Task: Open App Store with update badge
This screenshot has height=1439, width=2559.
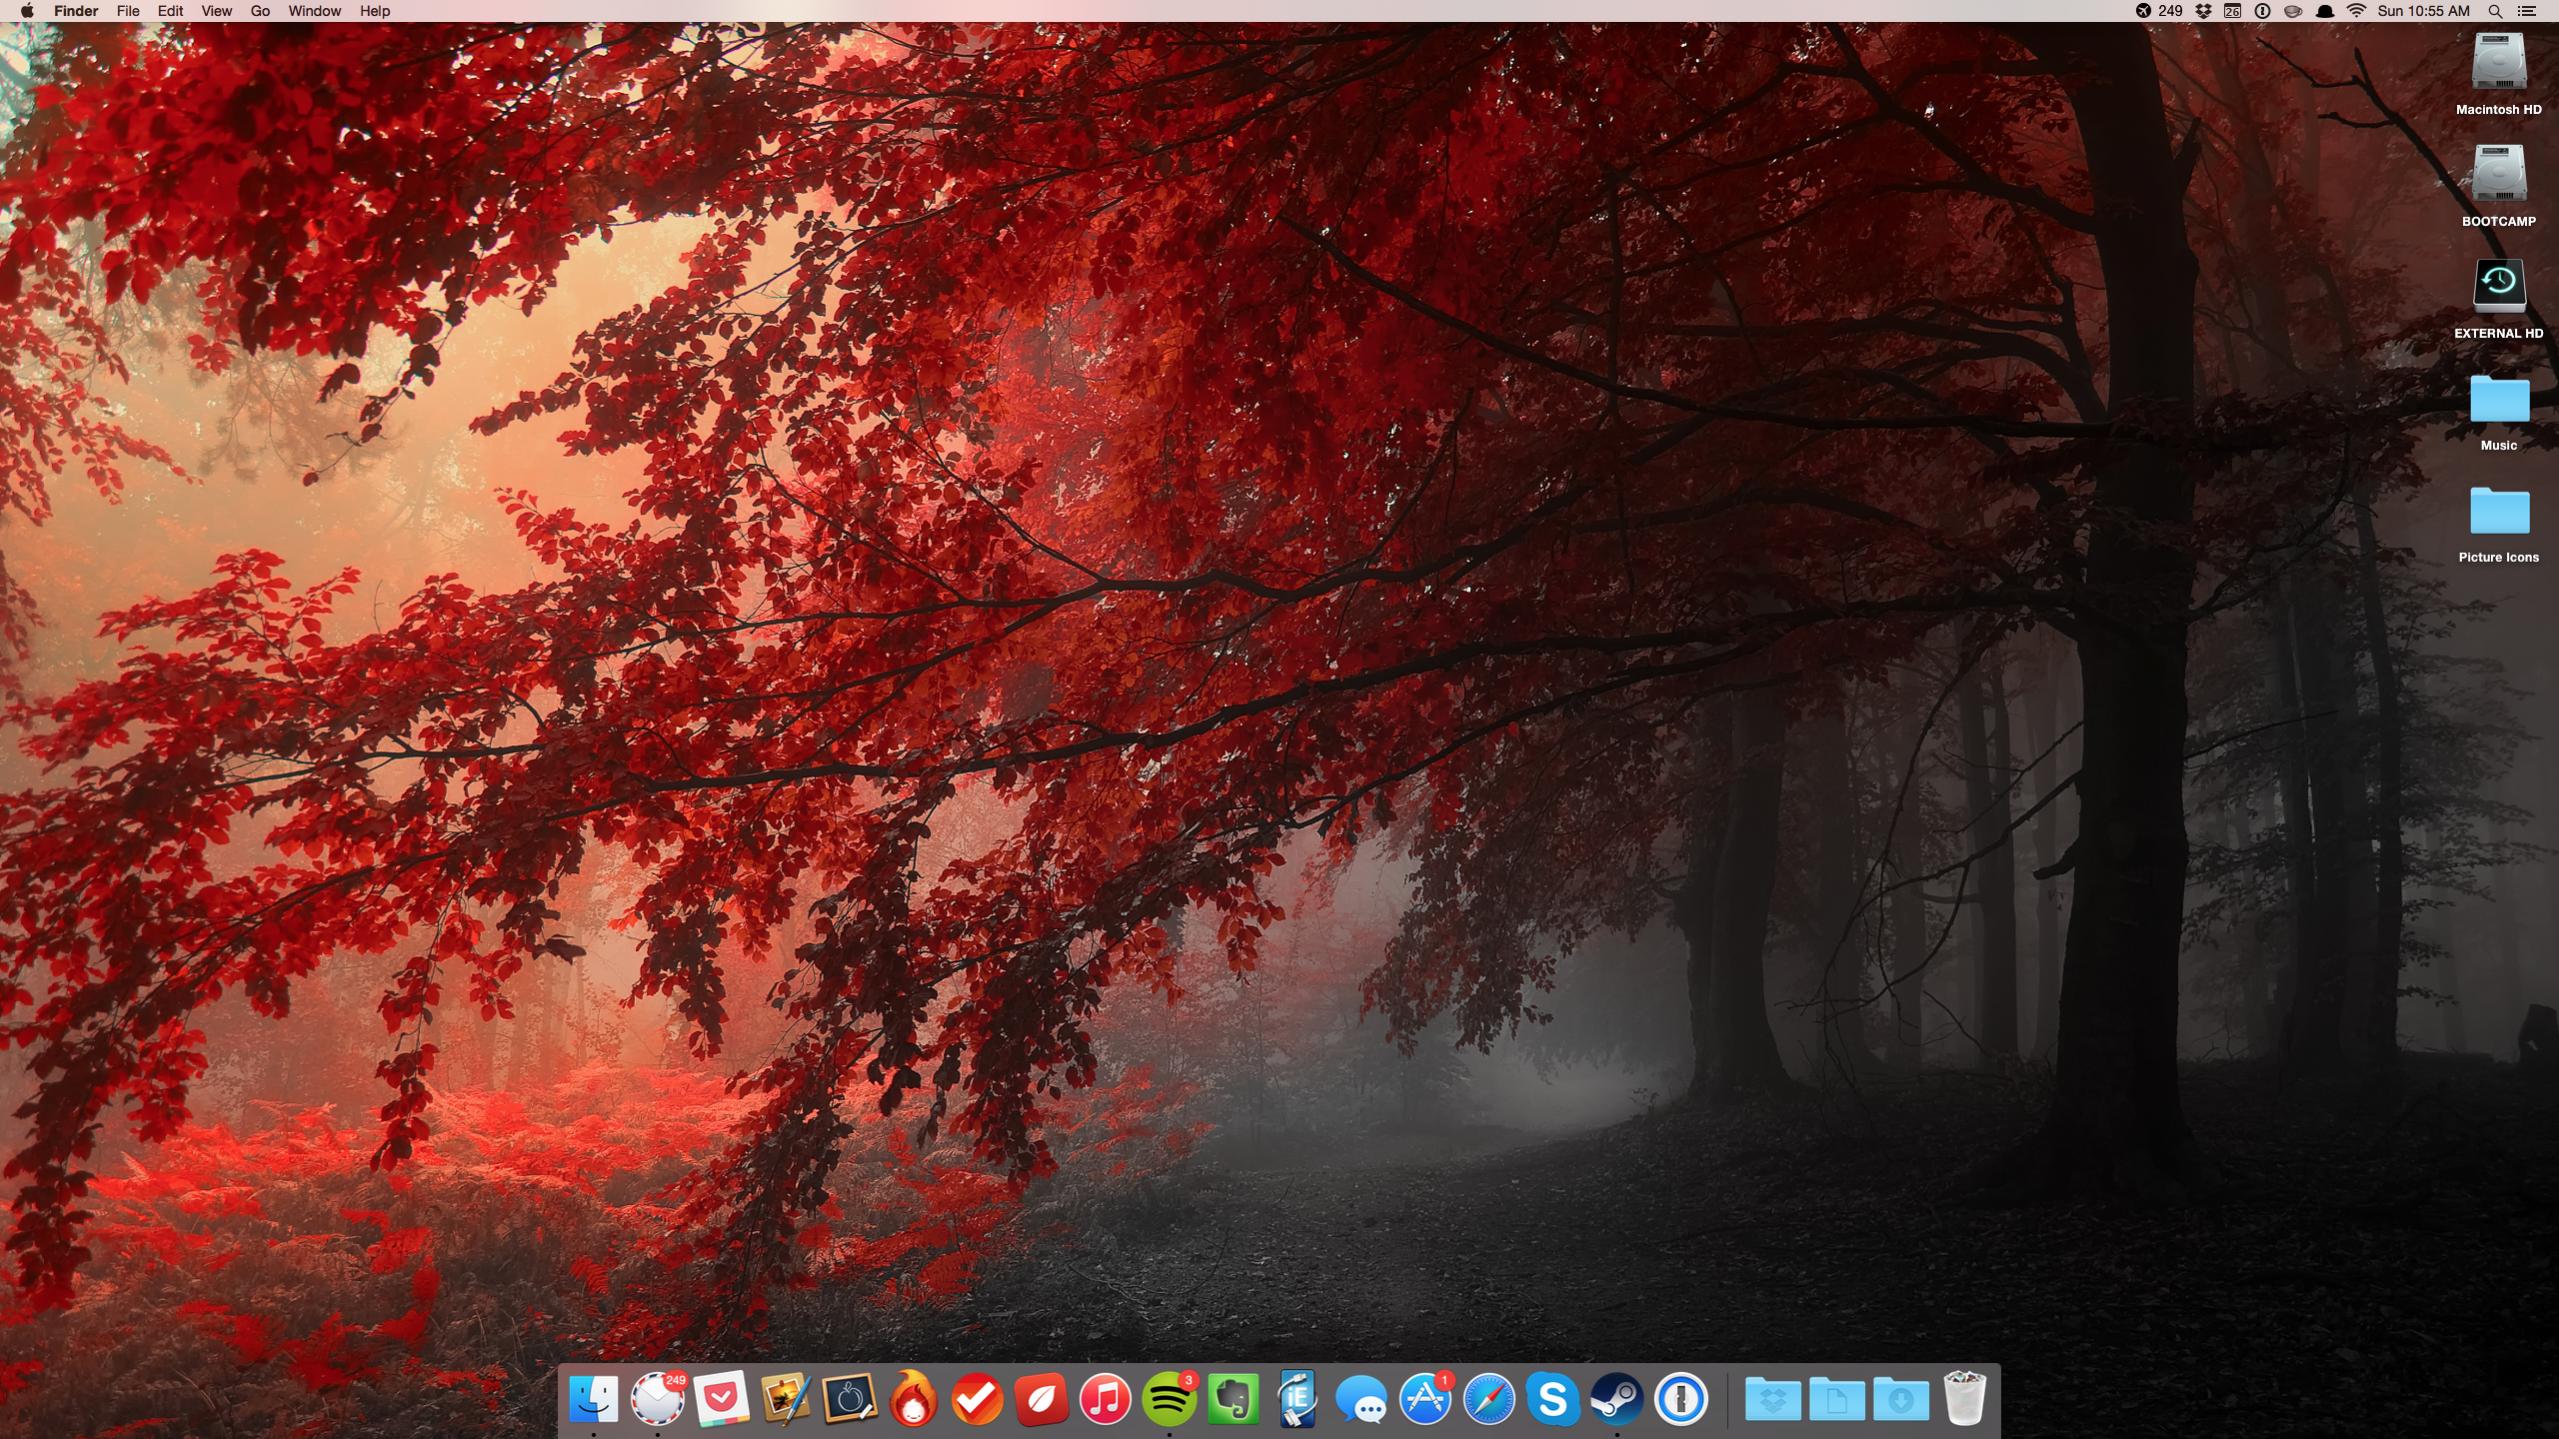Action: pyautogui.click(x=1425, y=1399)
